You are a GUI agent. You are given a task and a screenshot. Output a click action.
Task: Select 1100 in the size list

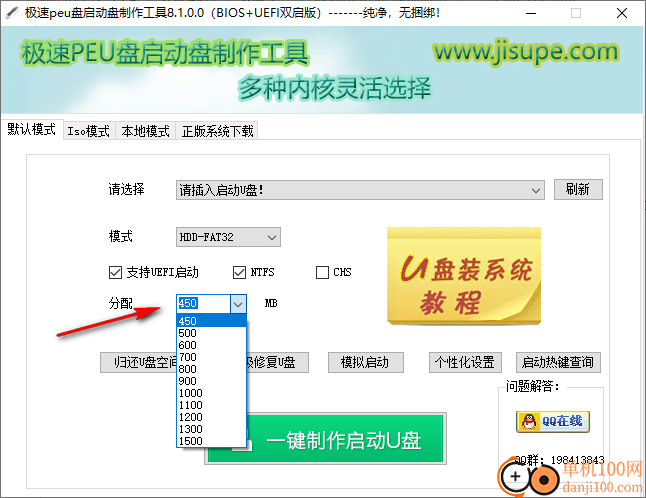point(211,405)
